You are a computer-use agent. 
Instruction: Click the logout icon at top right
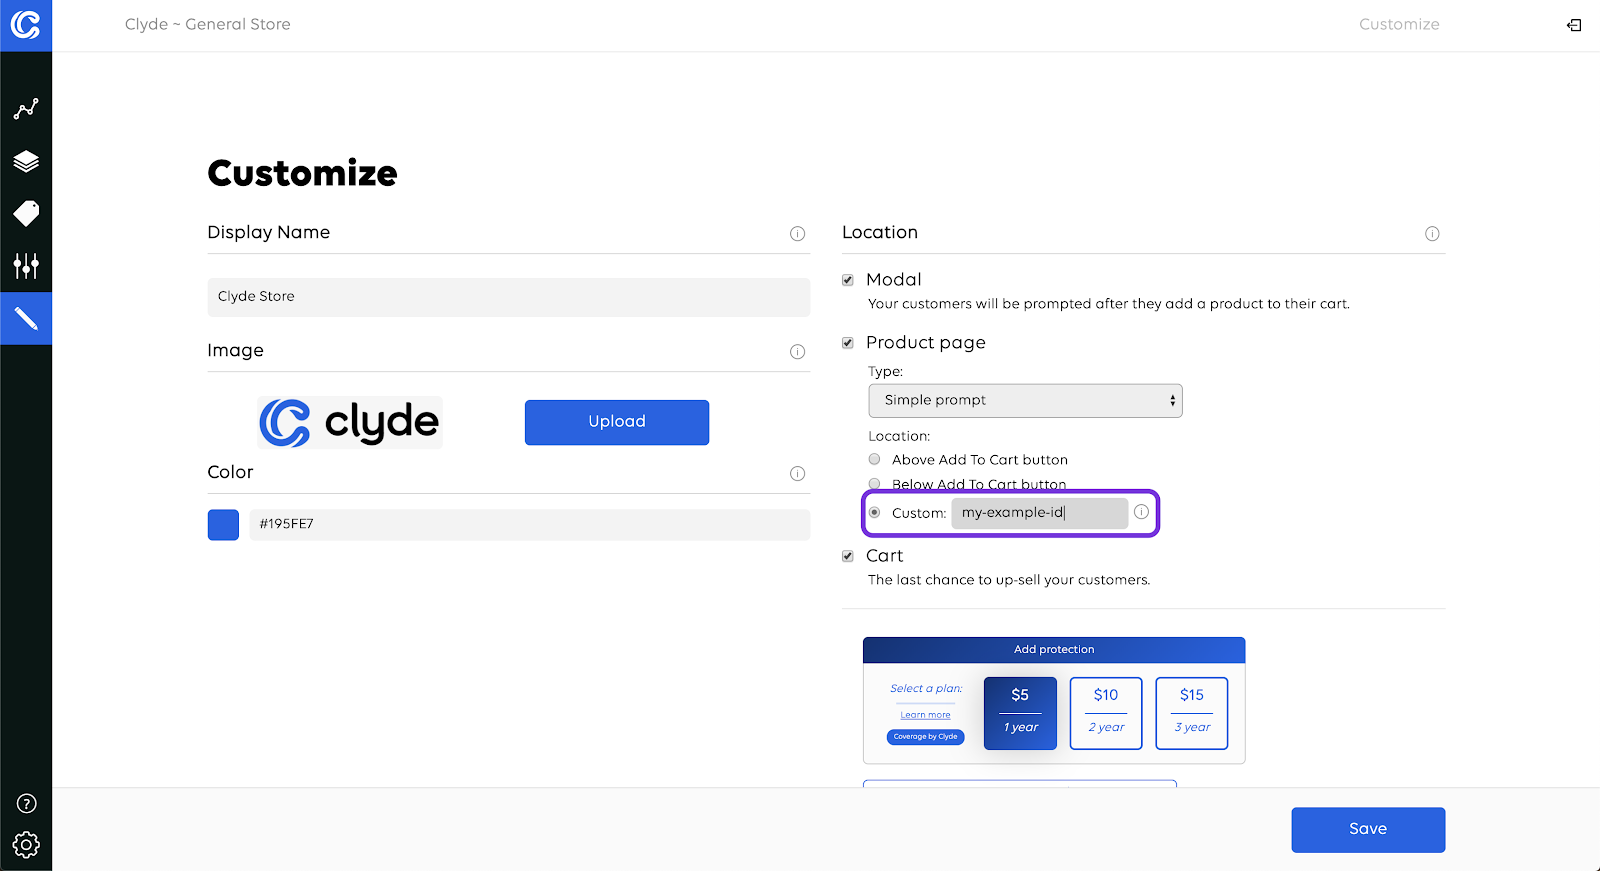[1574, 25]
